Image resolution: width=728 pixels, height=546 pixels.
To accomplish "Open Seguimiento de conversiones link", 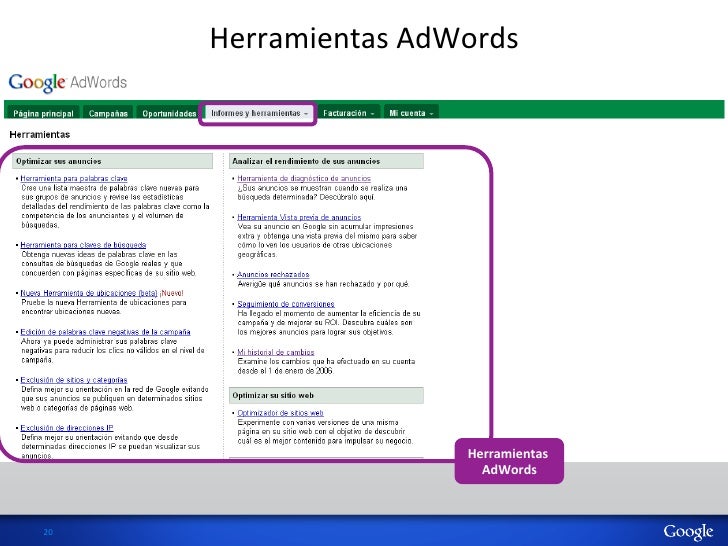I will point(286,304).
